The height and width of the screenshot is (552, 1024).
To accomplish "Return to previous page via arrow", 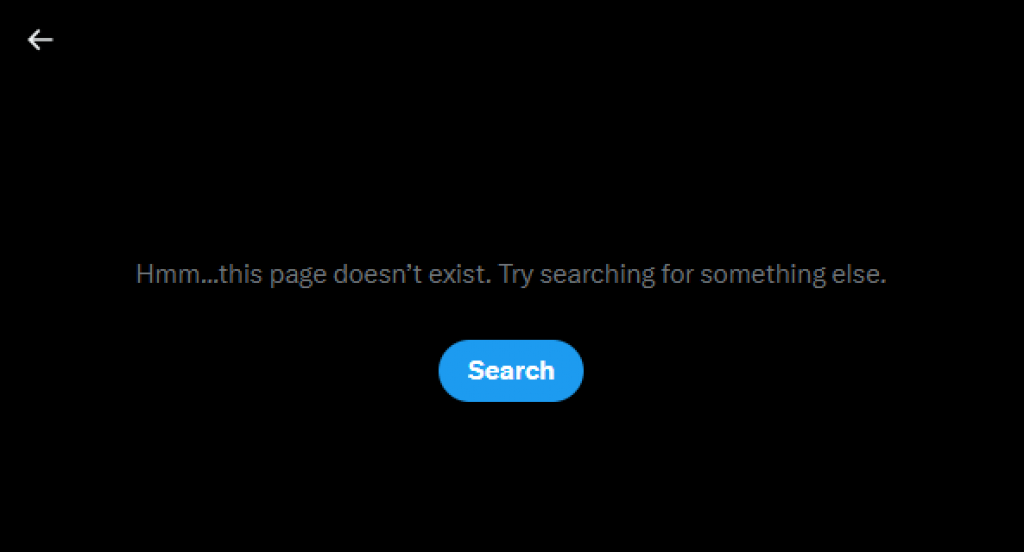I will tap(40, 40).
